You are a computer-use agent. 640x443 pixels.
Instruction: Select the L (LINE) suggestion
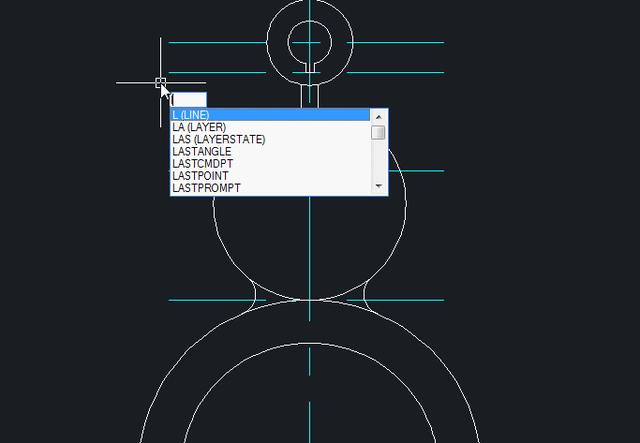pyautogui.click(x=270, y=115)
